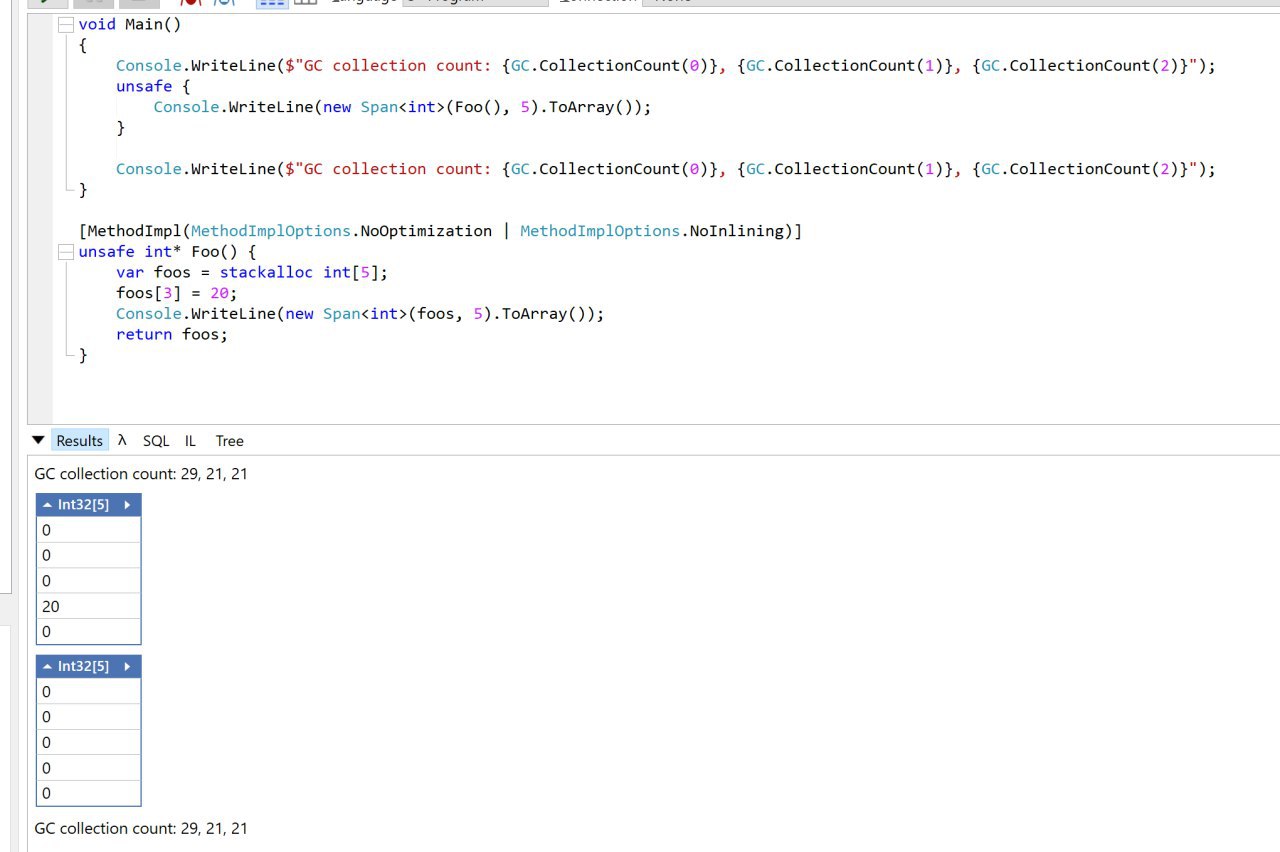Collapse the Foo() method fold box
This screenshot has width=1280, height=852.
click(66, 252)
